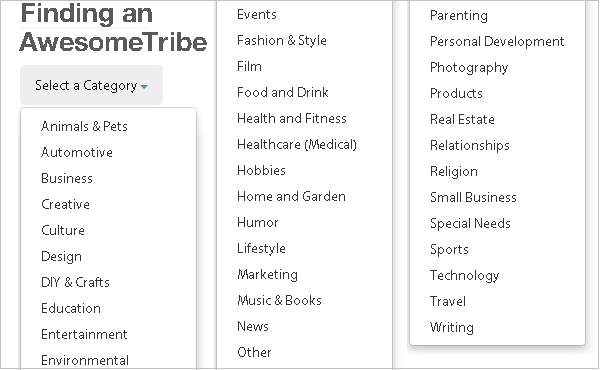Click the Relationships category
This screenshot has width=600, height=370.
click(x=470, y=146)
